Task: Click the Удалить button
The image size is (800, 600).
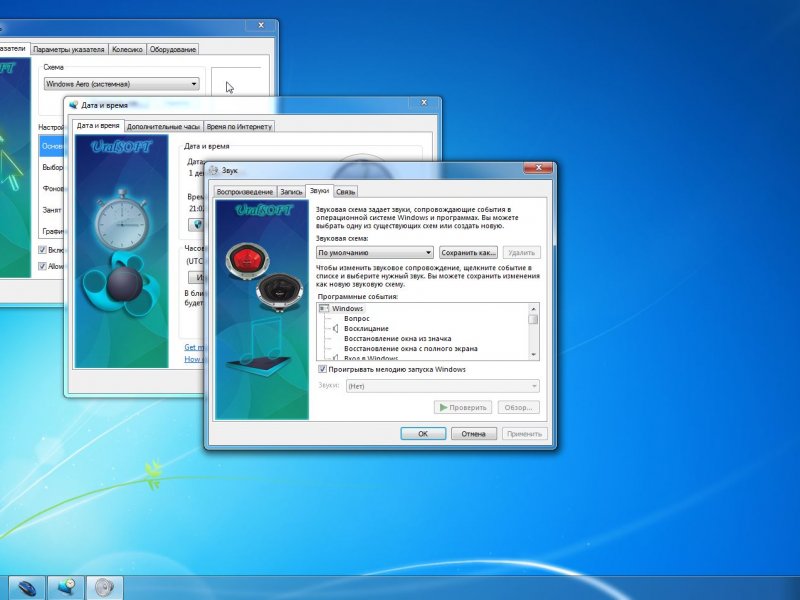Action: point(521,253)
